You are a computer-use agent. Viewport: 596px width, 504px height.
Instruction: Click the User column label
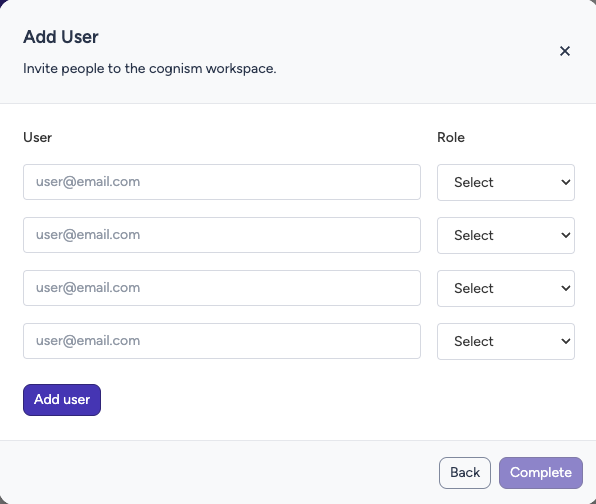(x=37, y=137)
